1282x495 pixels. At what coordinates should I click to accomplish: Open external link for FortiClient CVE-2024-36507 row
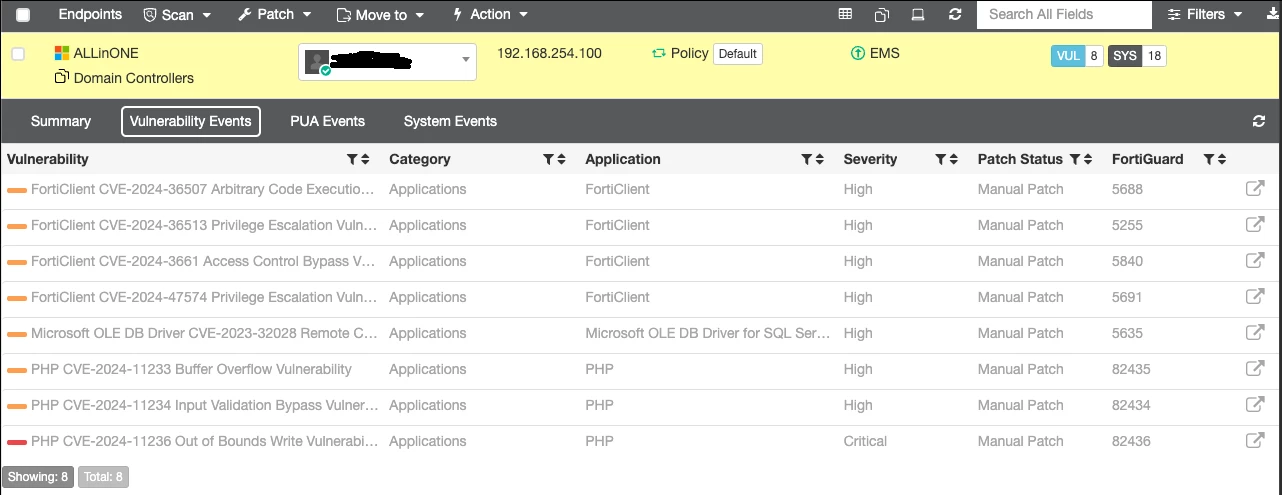click(x=1255, y=189)
